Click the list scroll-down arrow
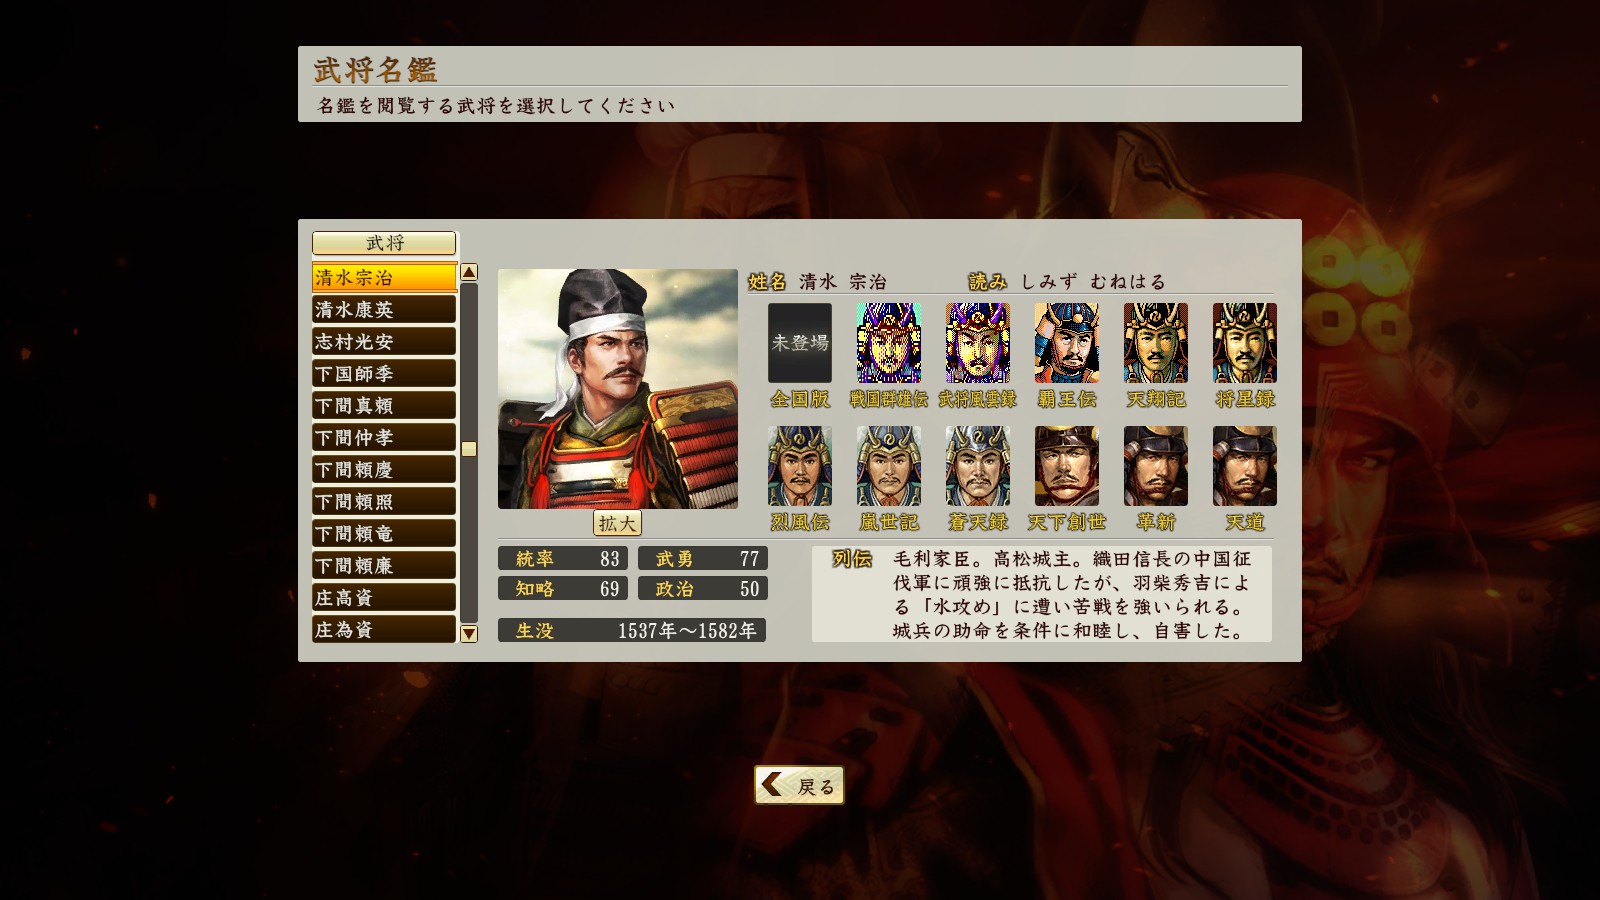The width and height of the screenshot is (1600, 900). coord(469,633)
